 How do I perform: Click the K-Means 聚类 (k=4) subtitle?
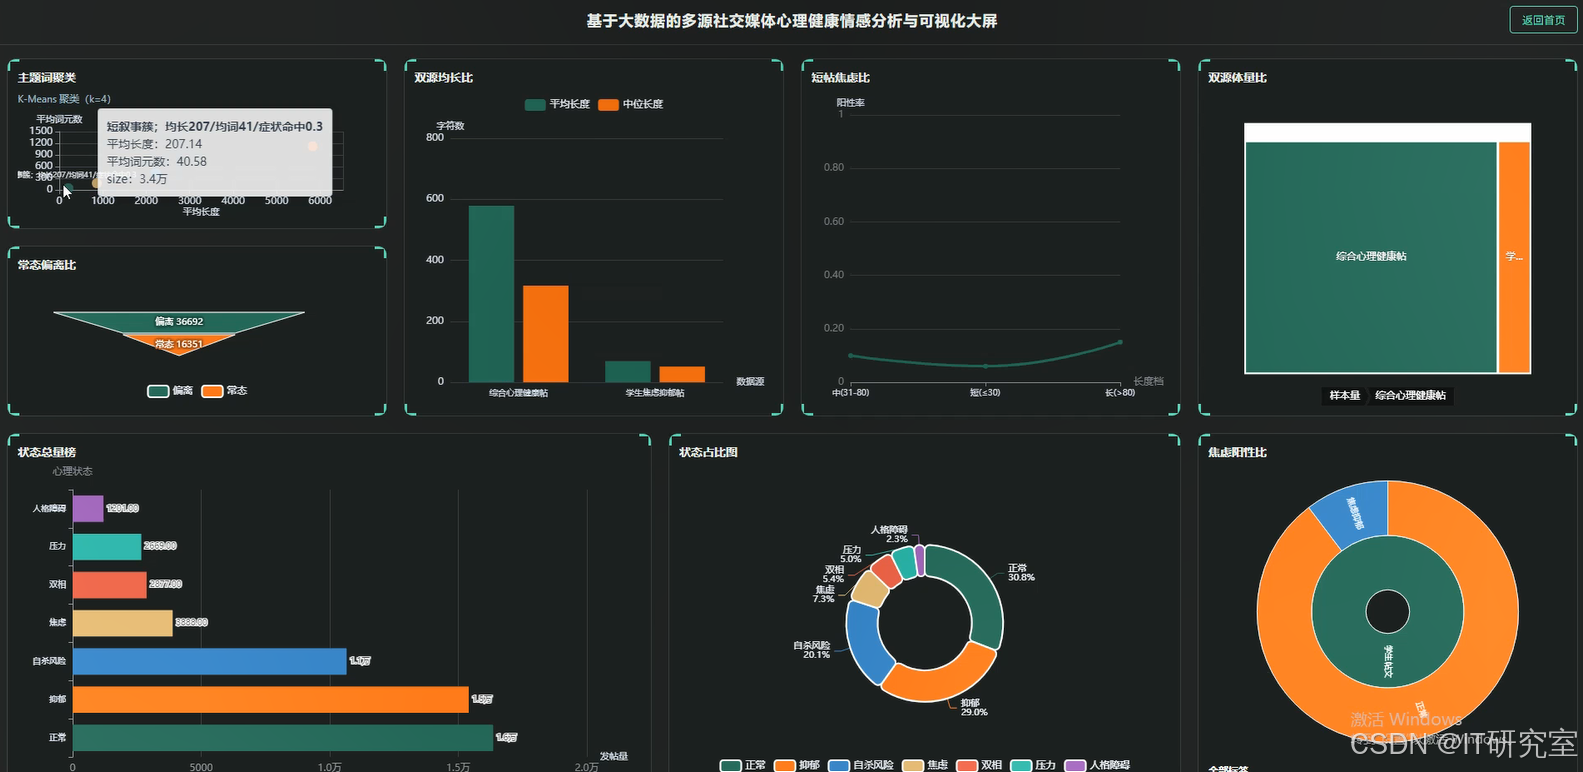(x=64, y=99)
